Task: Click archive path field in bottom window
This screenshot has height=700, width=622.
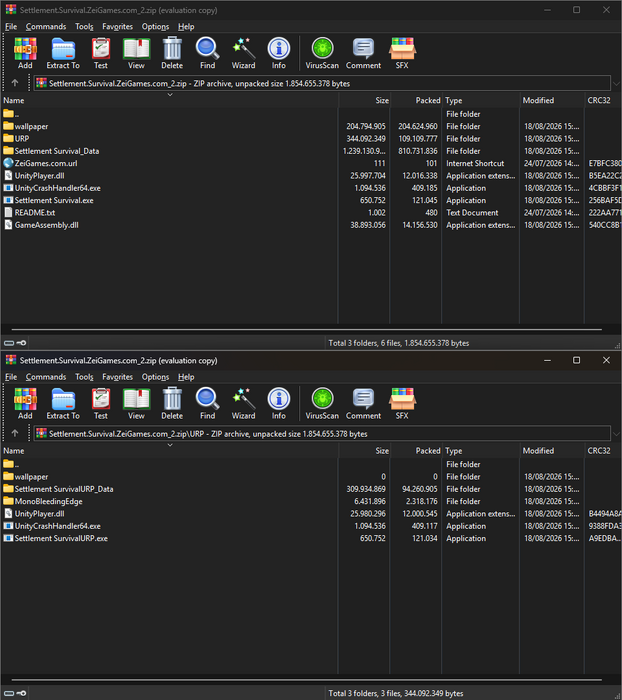Action: (322, 434)
